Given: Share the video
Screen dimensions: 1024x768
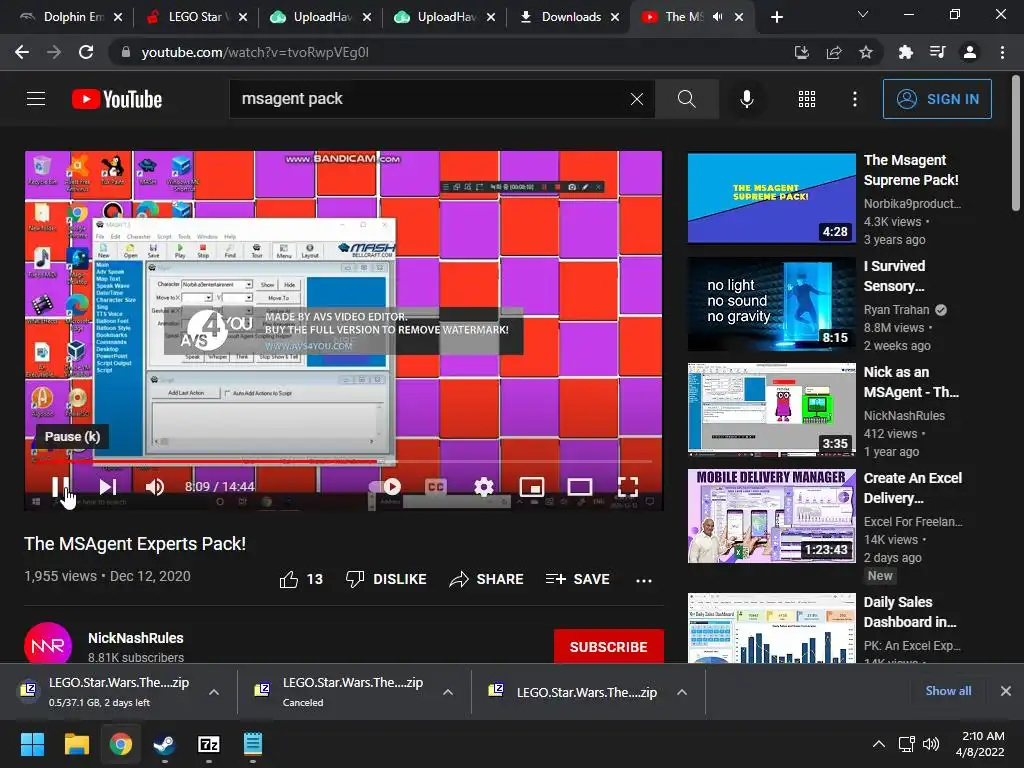Looking at the screenshot, I should [x=487, y=579].
